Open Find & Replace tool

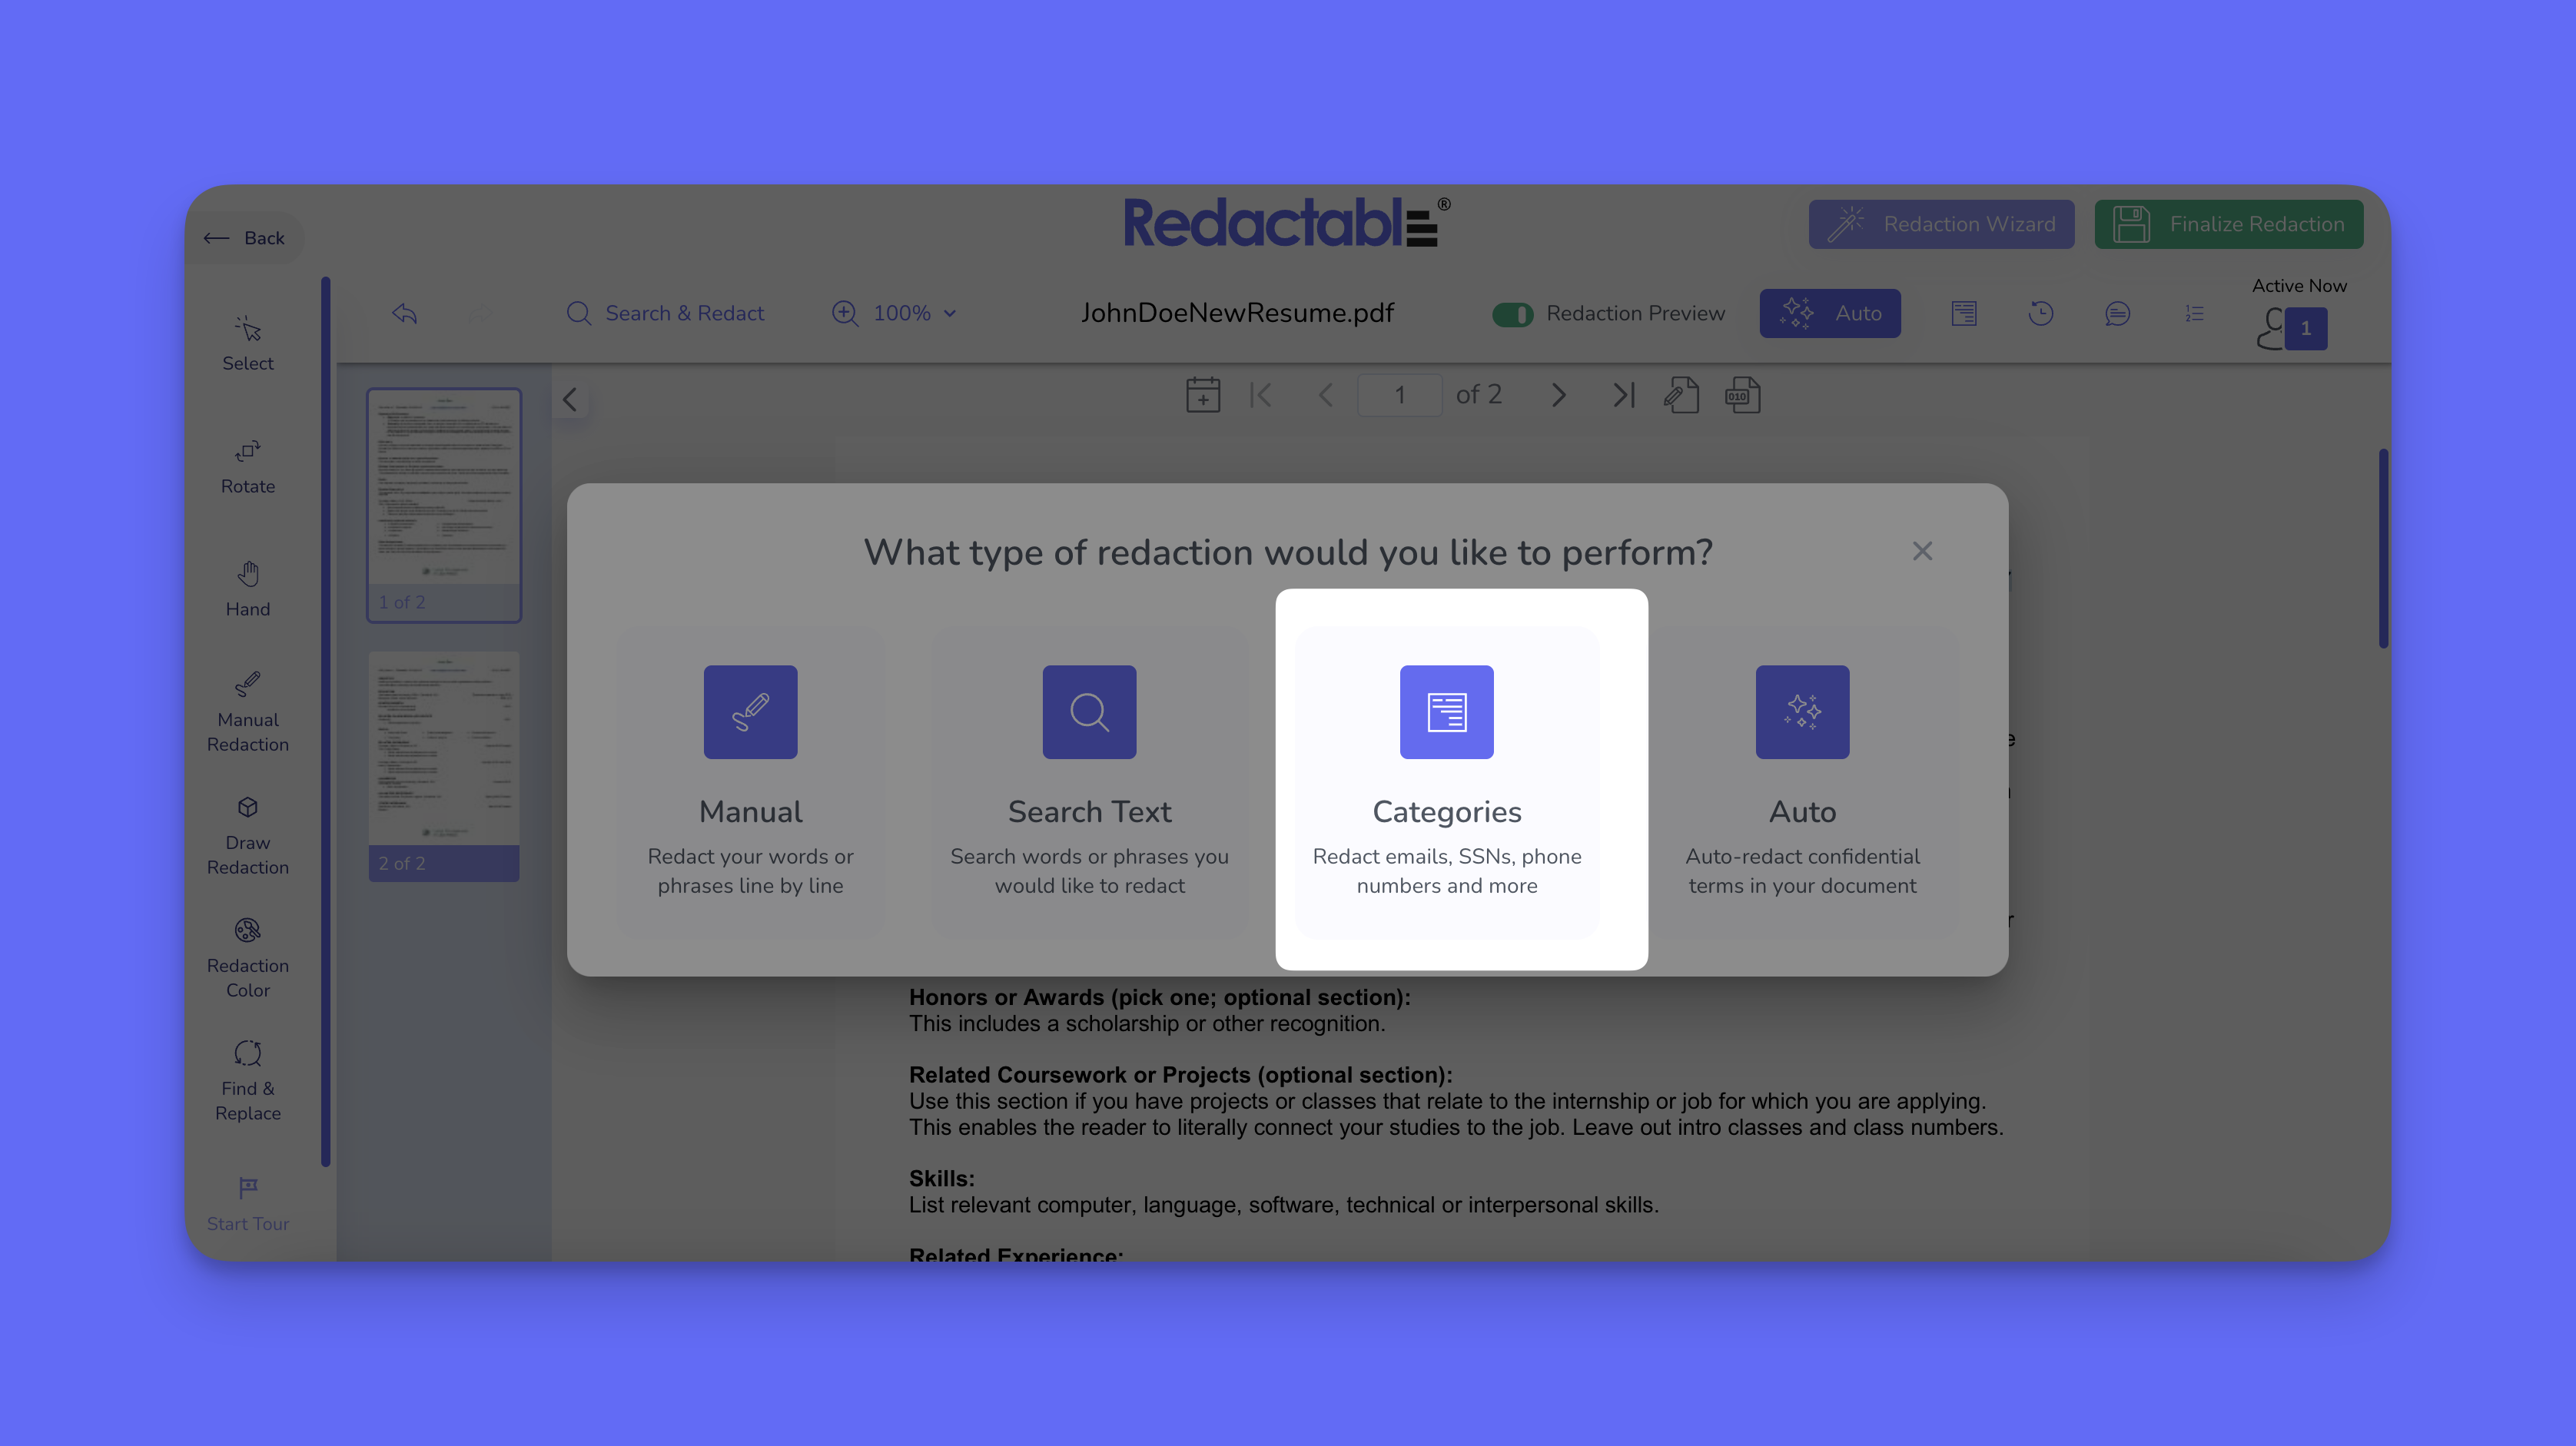[247, 1081]
